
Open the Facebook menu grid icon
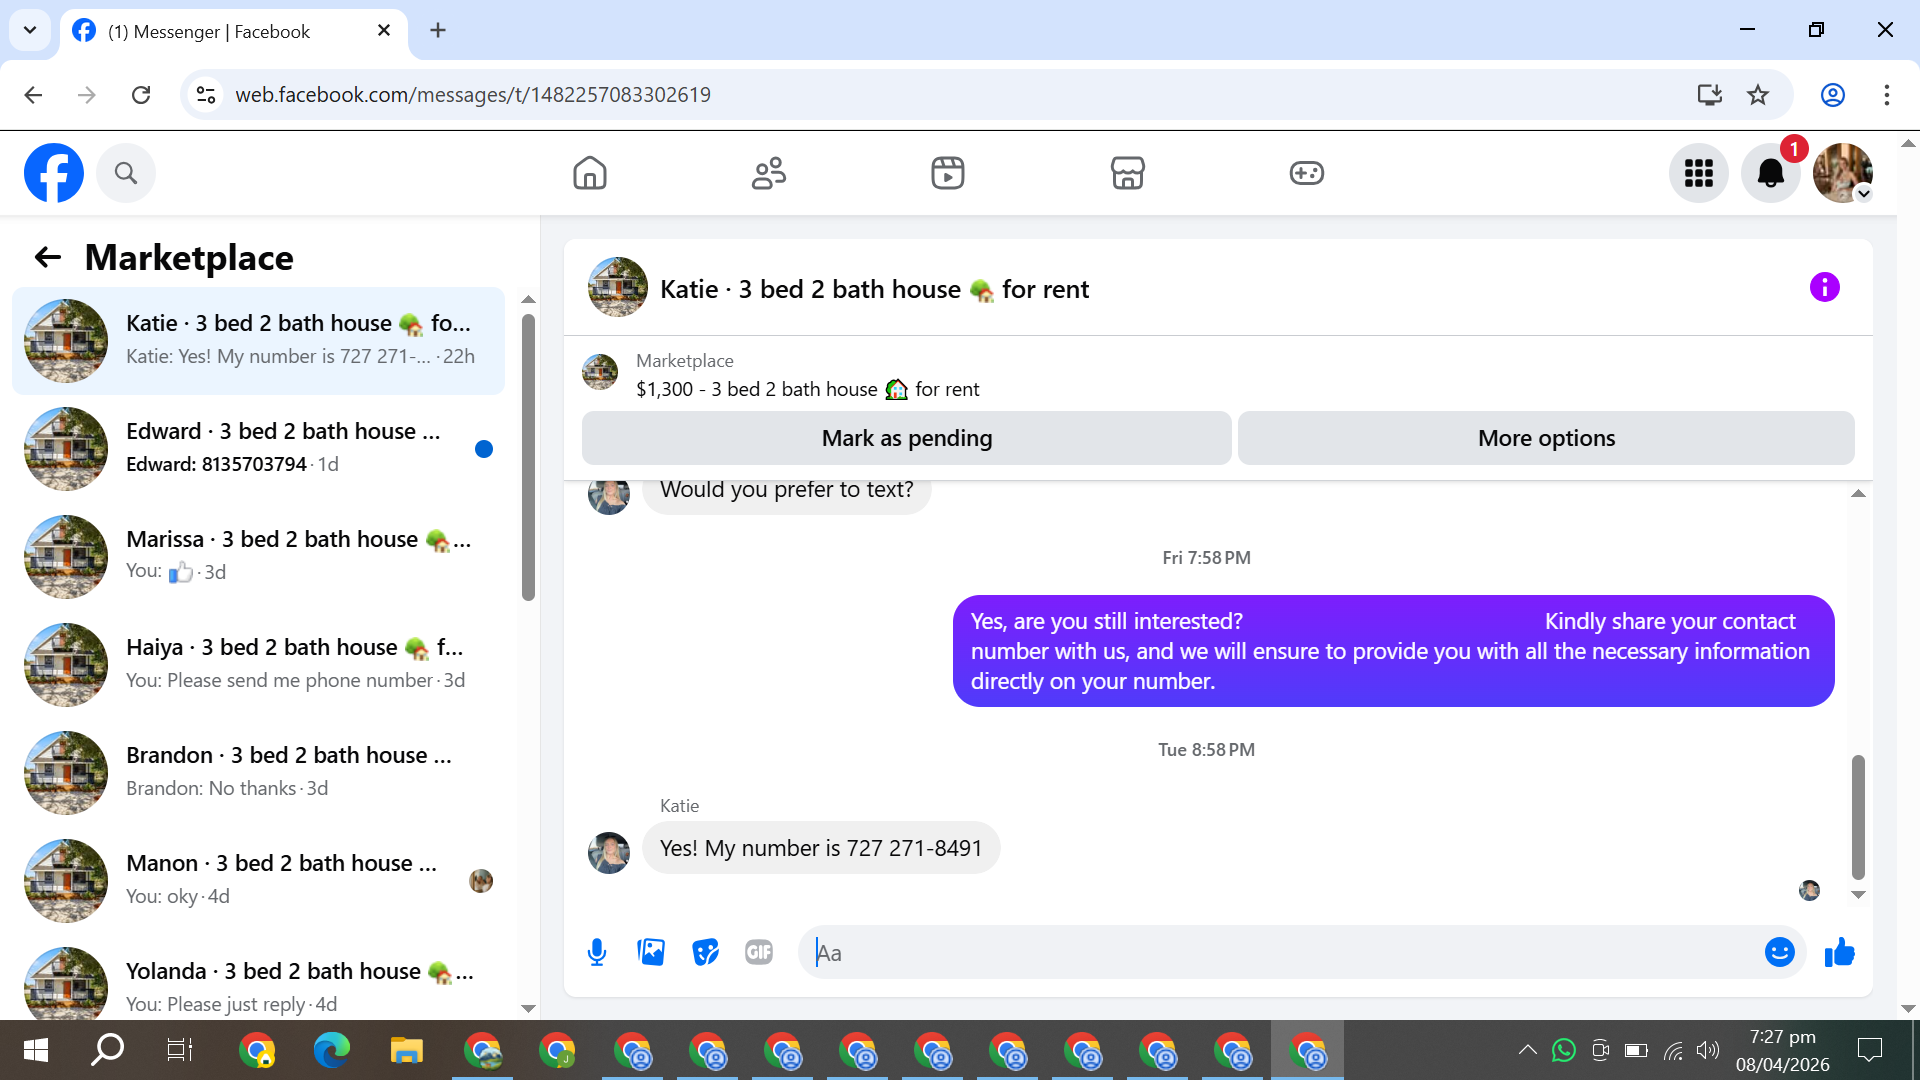click(1698, 173)
